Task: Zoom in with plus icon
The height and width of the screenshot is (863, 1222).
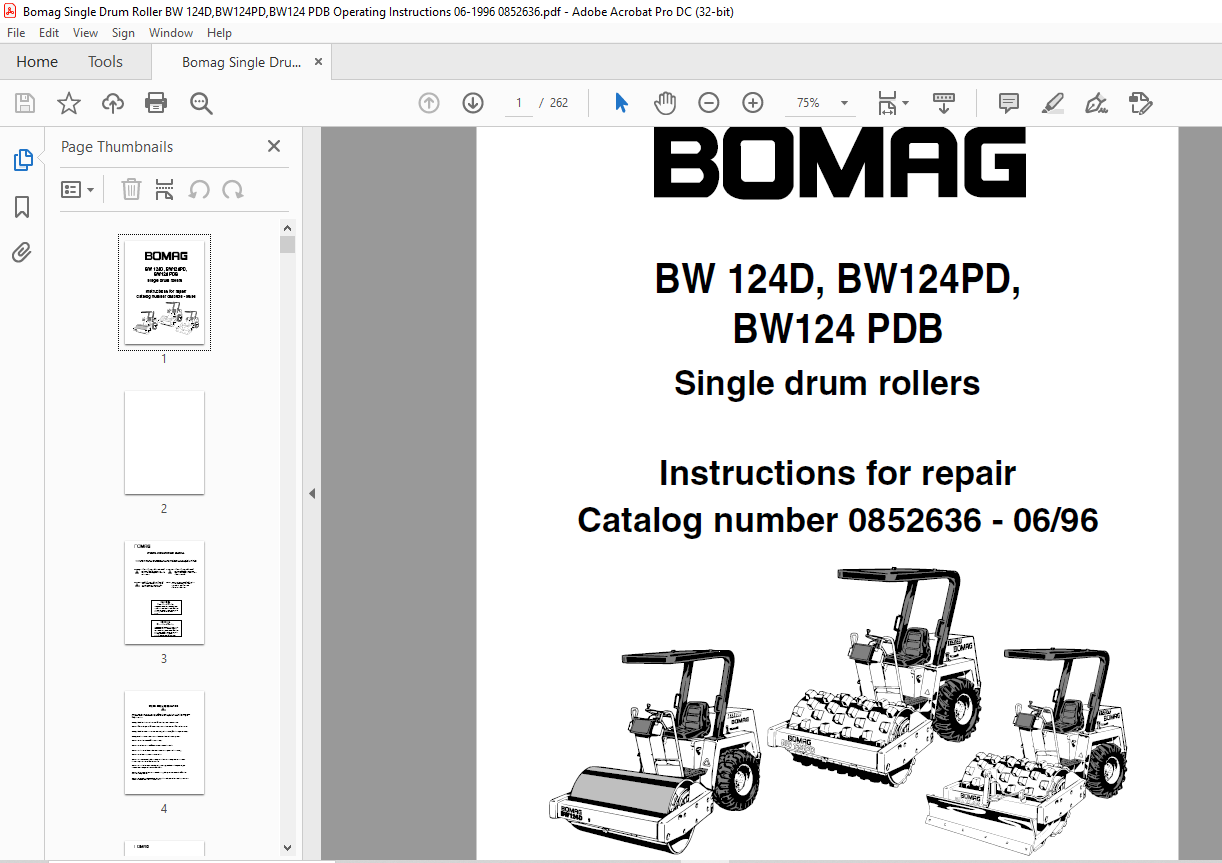Action: coord(753,103)
